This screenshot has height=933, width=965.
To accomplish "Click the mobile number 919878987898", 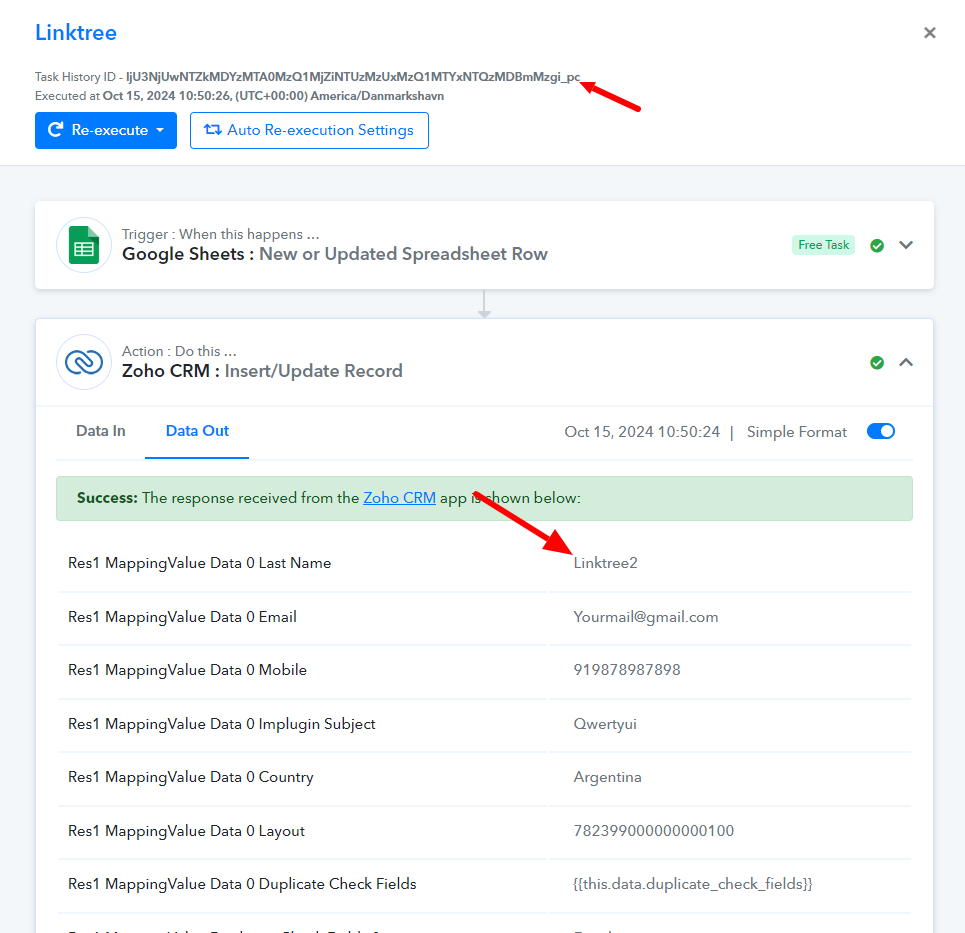I will click(x=627, y=670).
